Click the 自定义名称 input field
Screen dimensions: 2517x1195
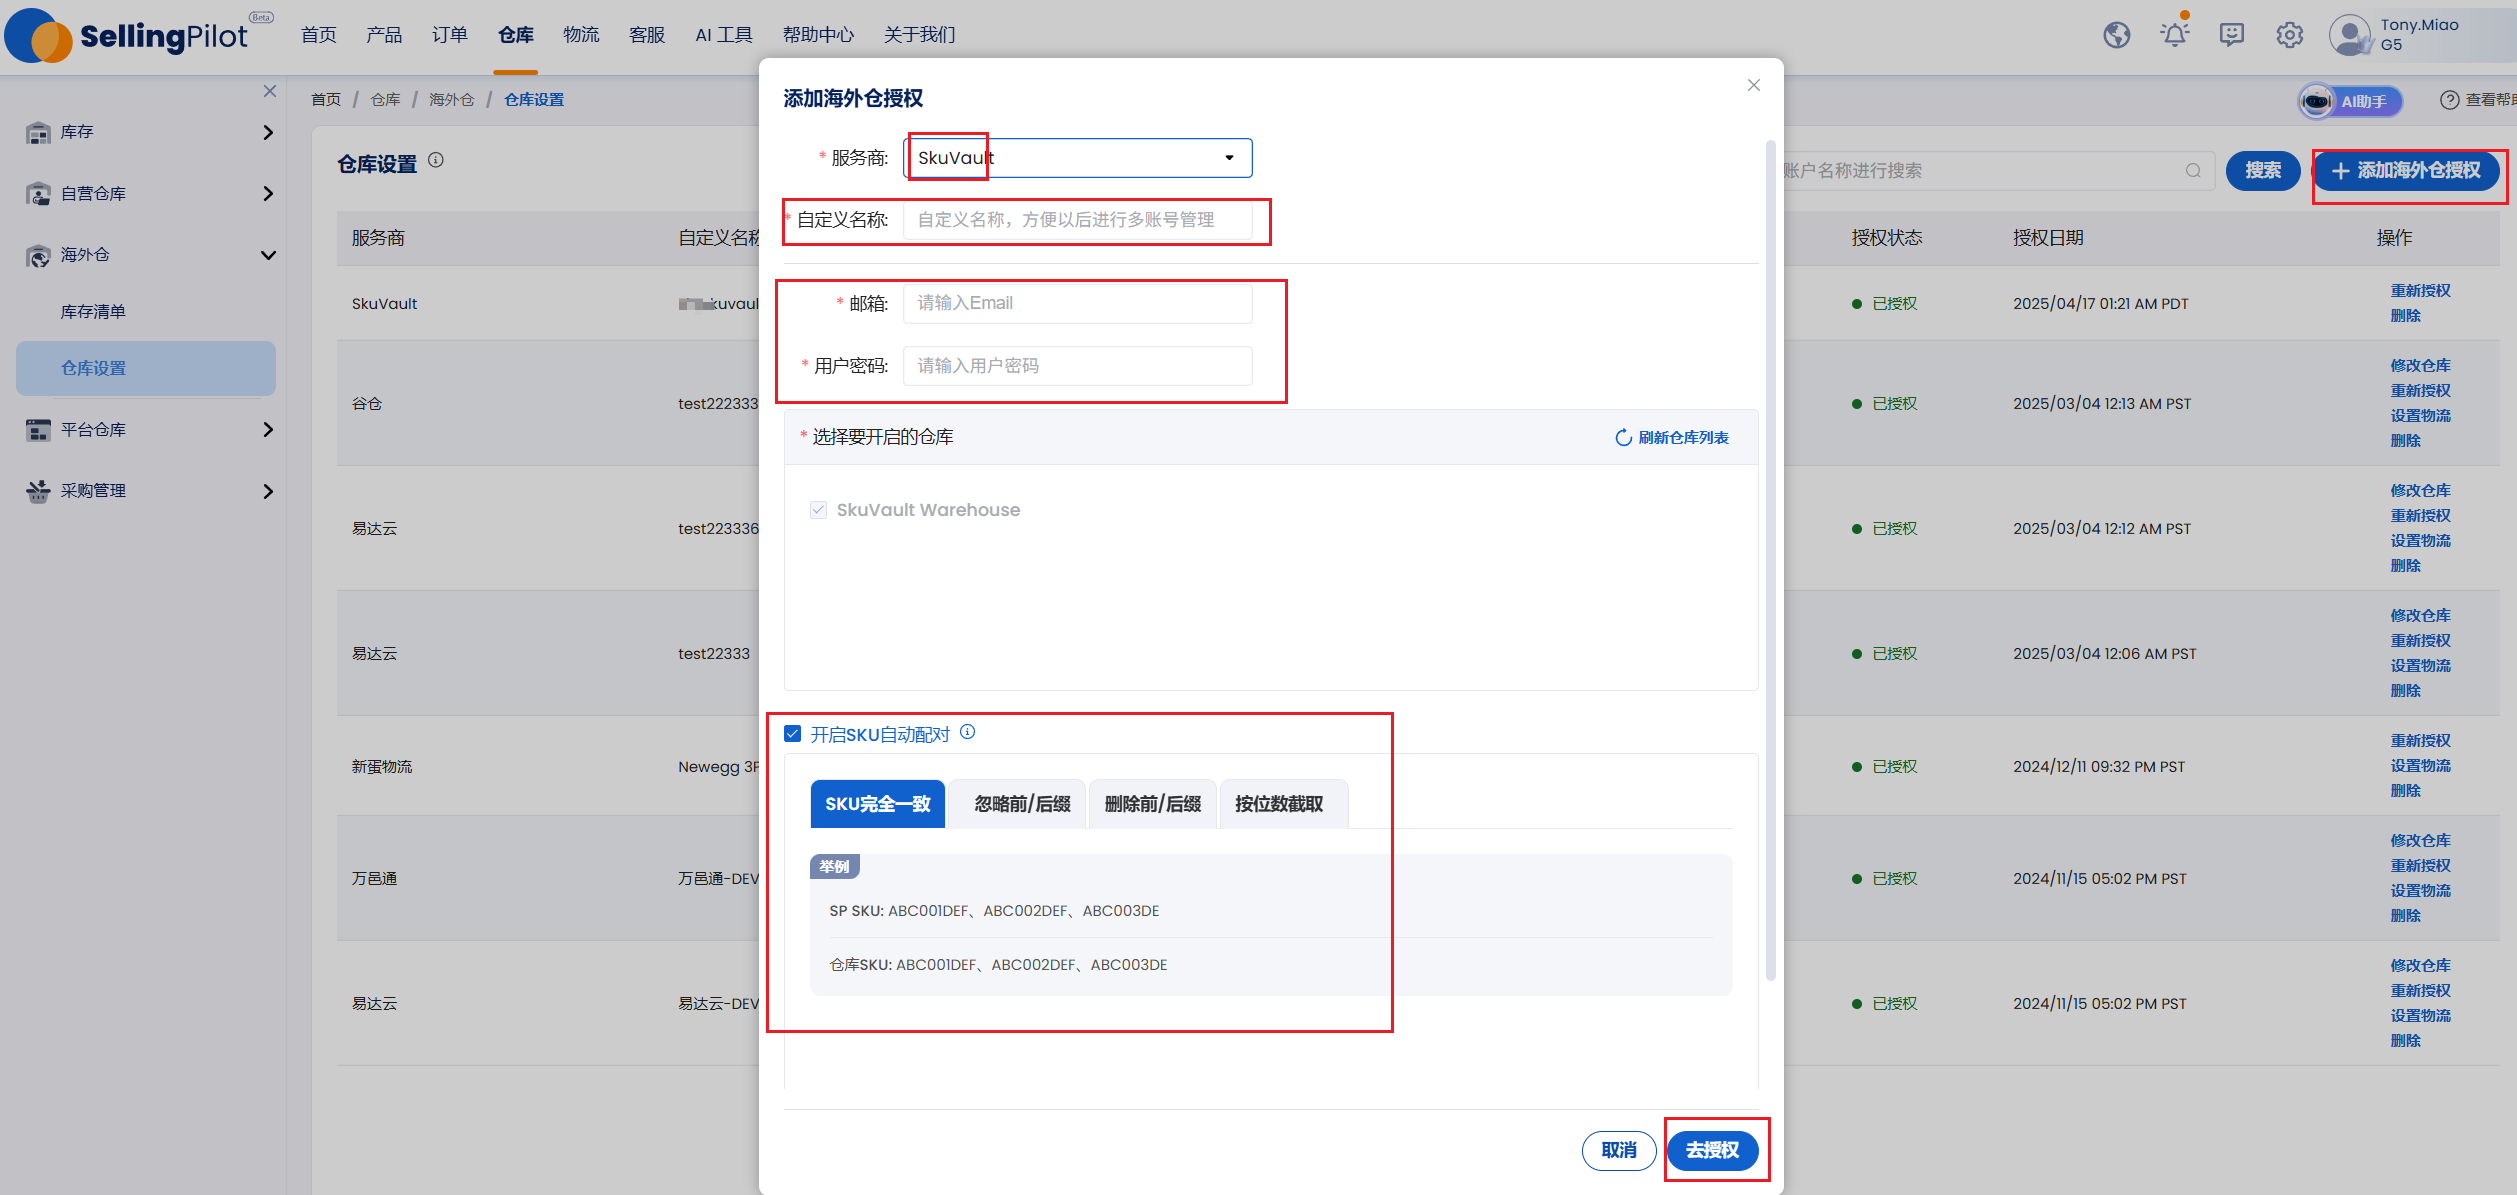click(1078, 220)
